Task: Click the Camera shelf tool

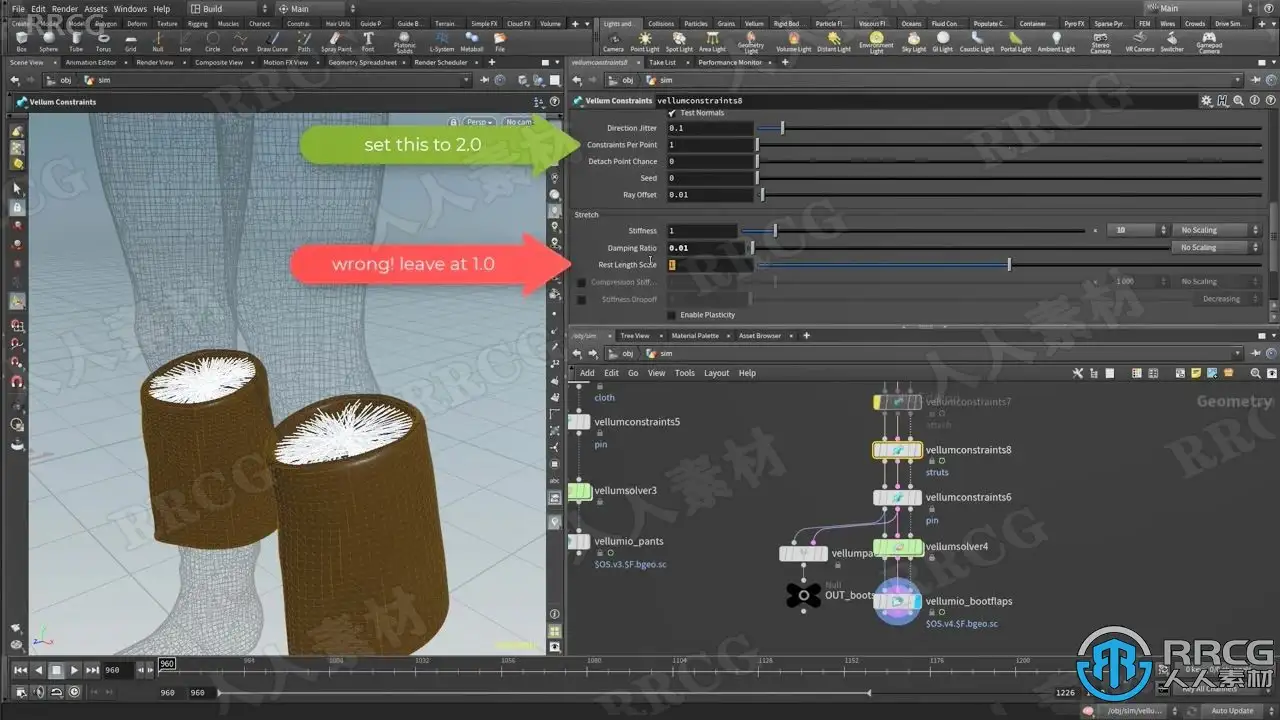Action: [613, 41]
